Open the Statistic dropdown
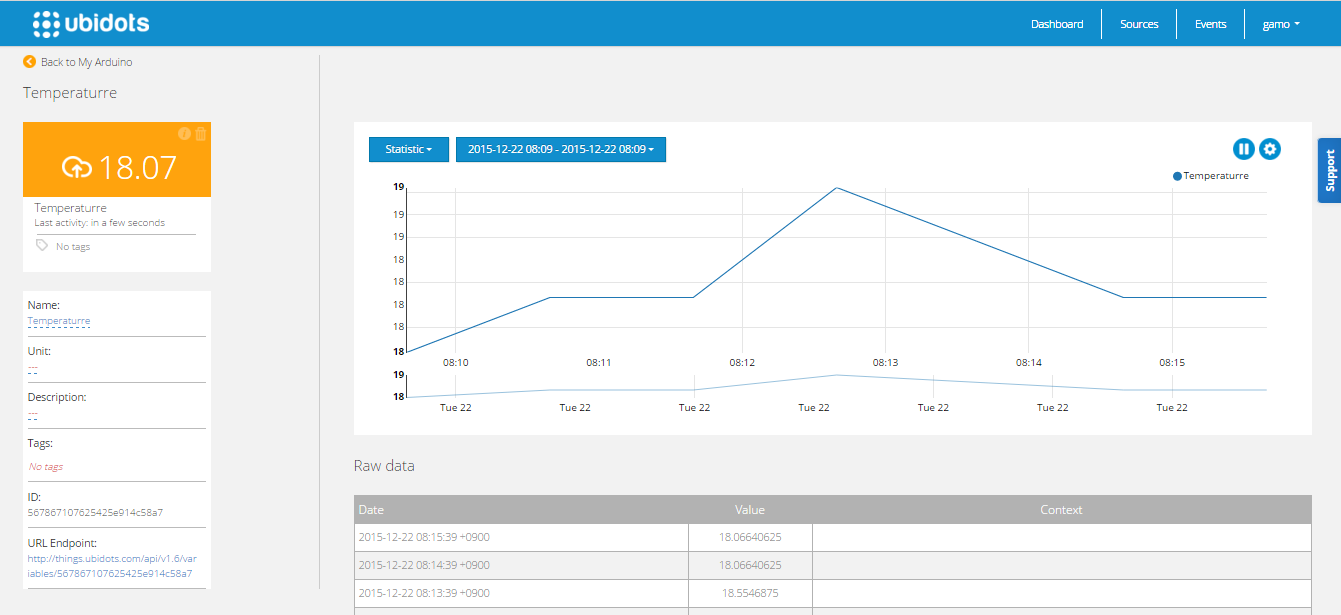The image size is (1341, 615). (408, 149)
